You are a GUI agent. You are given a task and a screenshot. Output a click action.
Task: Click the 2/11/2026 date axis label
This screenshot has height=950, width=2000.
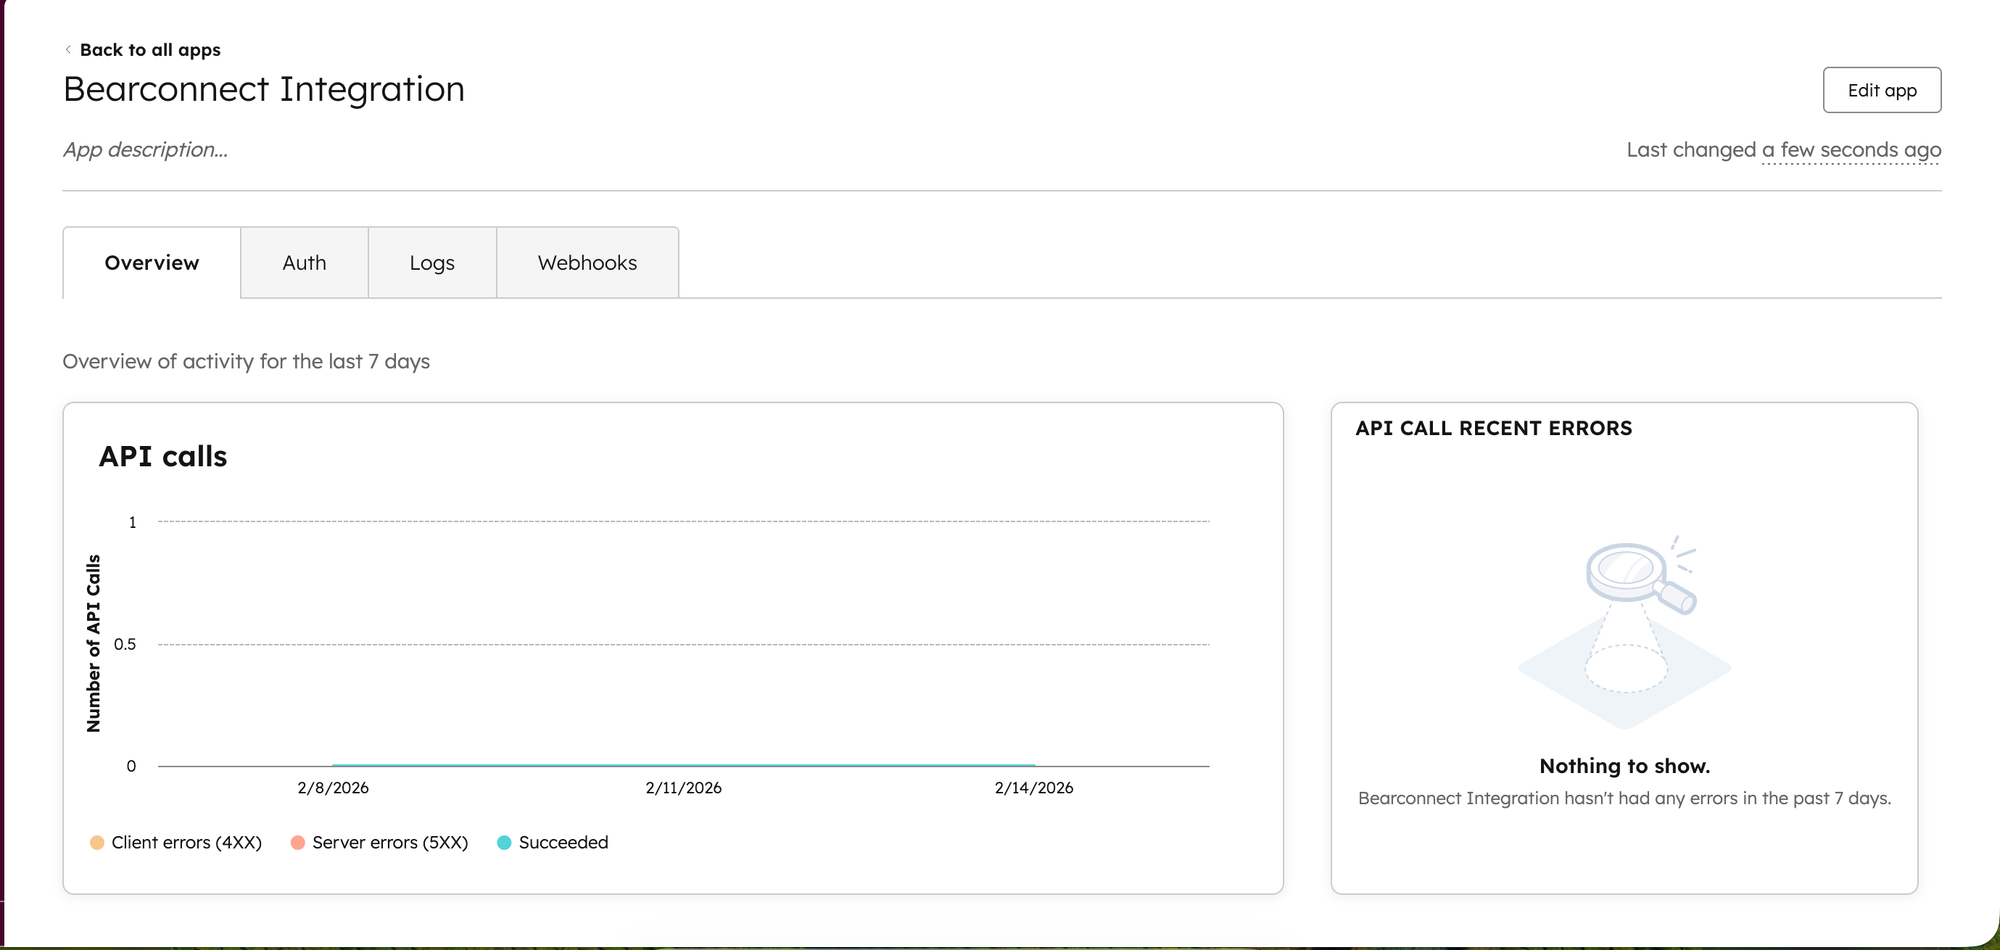click(683, 788)
